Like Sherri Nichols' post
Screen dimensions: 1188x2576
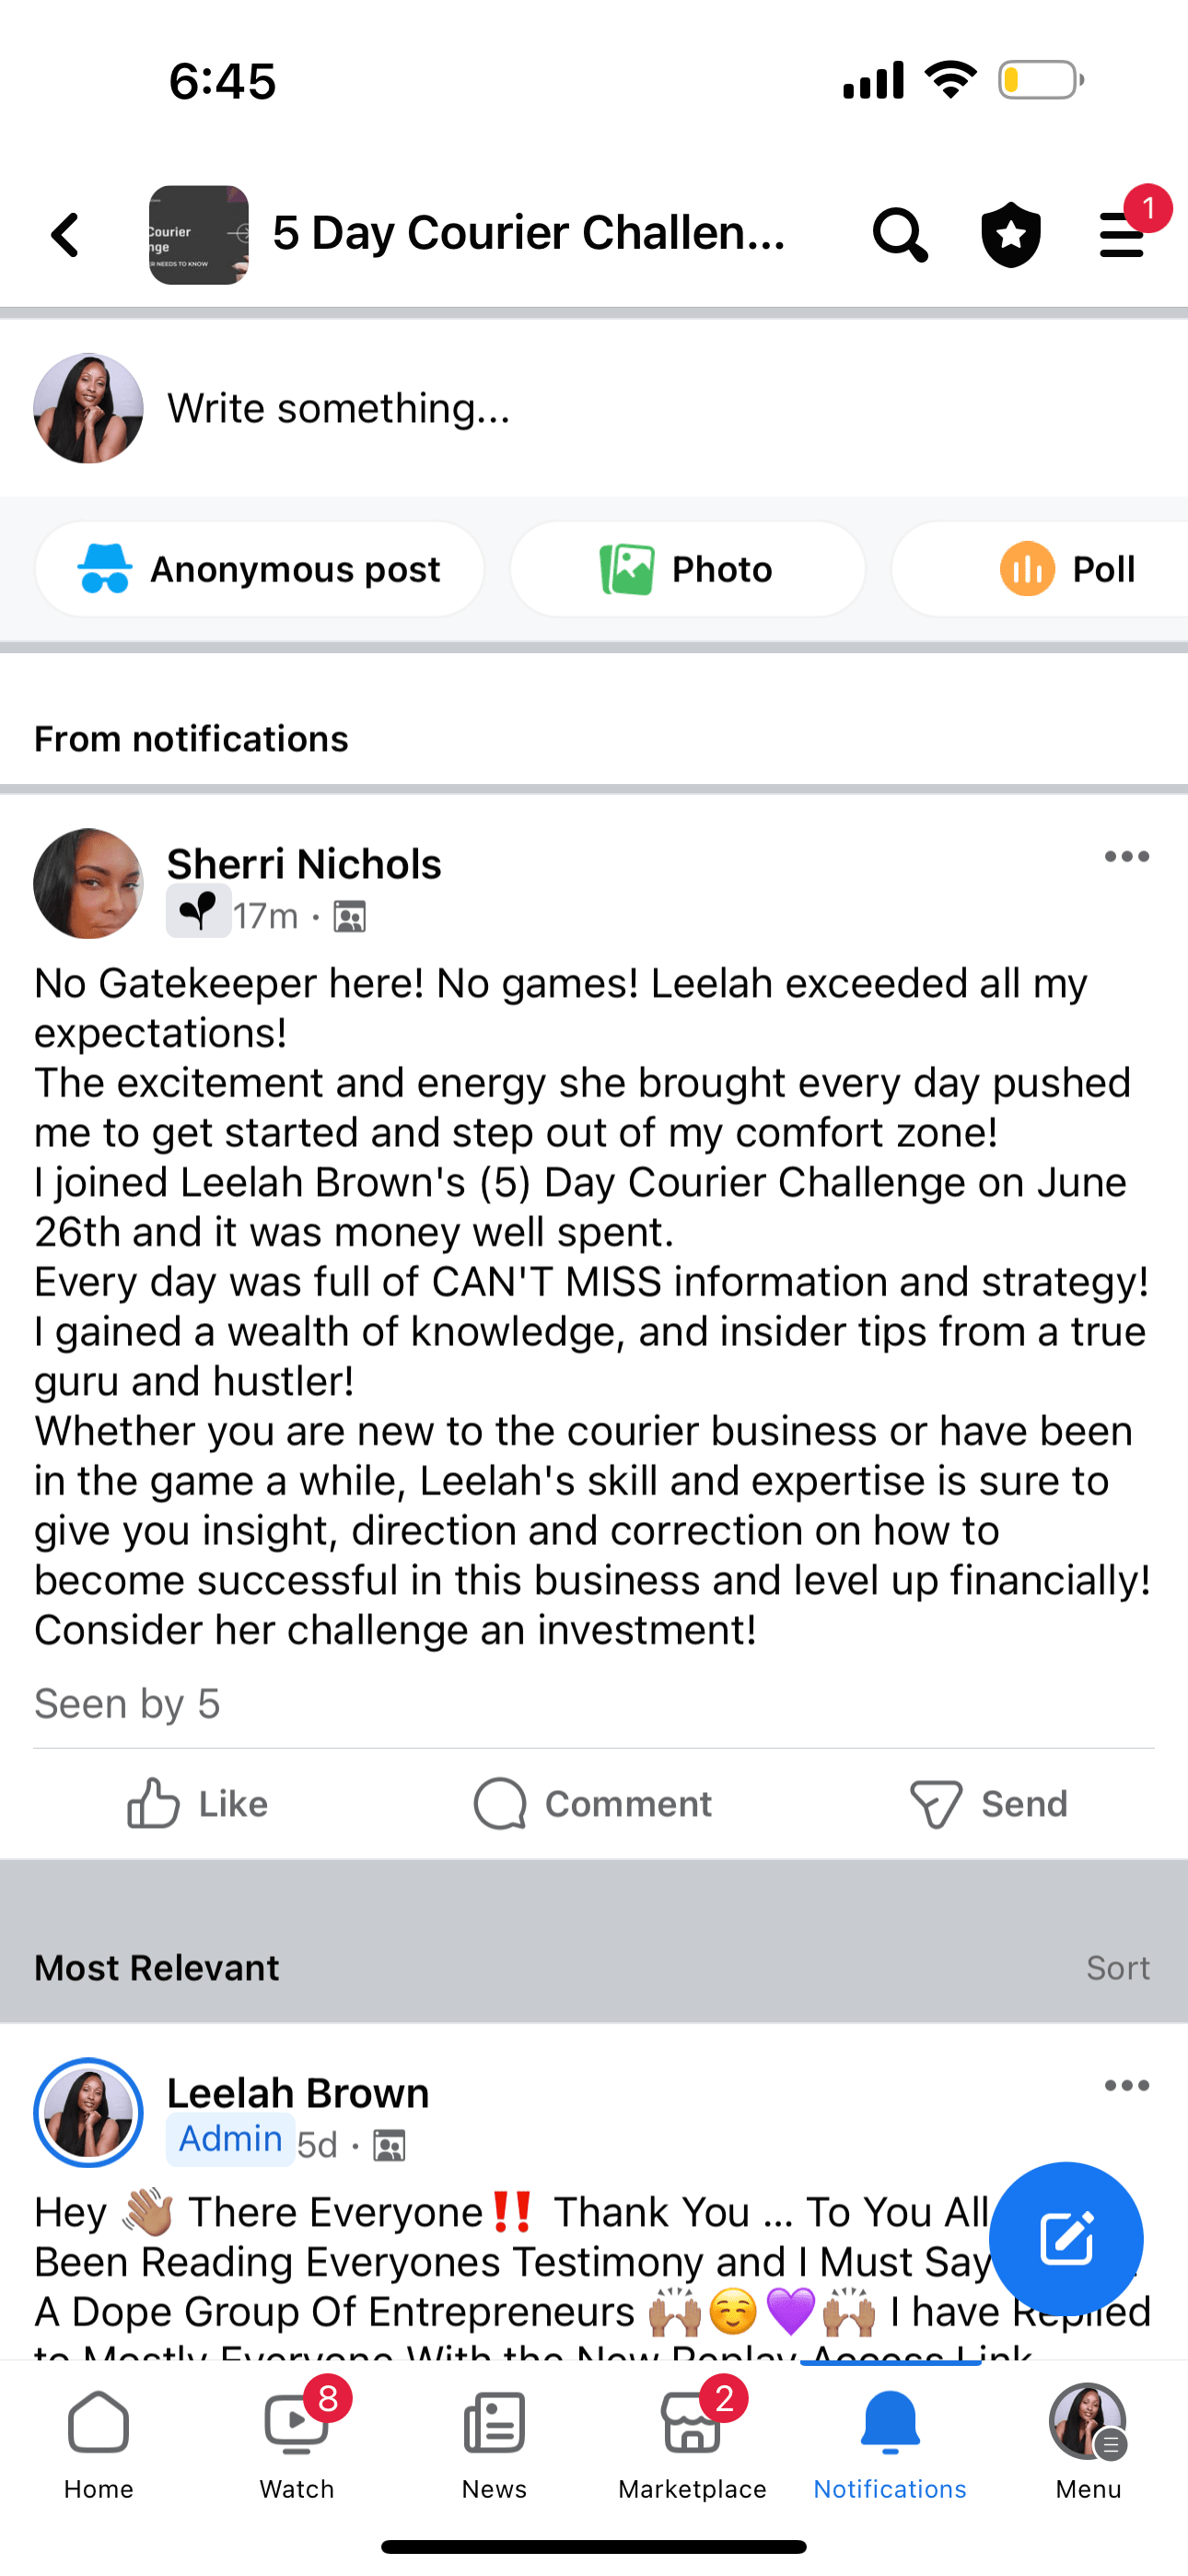(198, 1804)
